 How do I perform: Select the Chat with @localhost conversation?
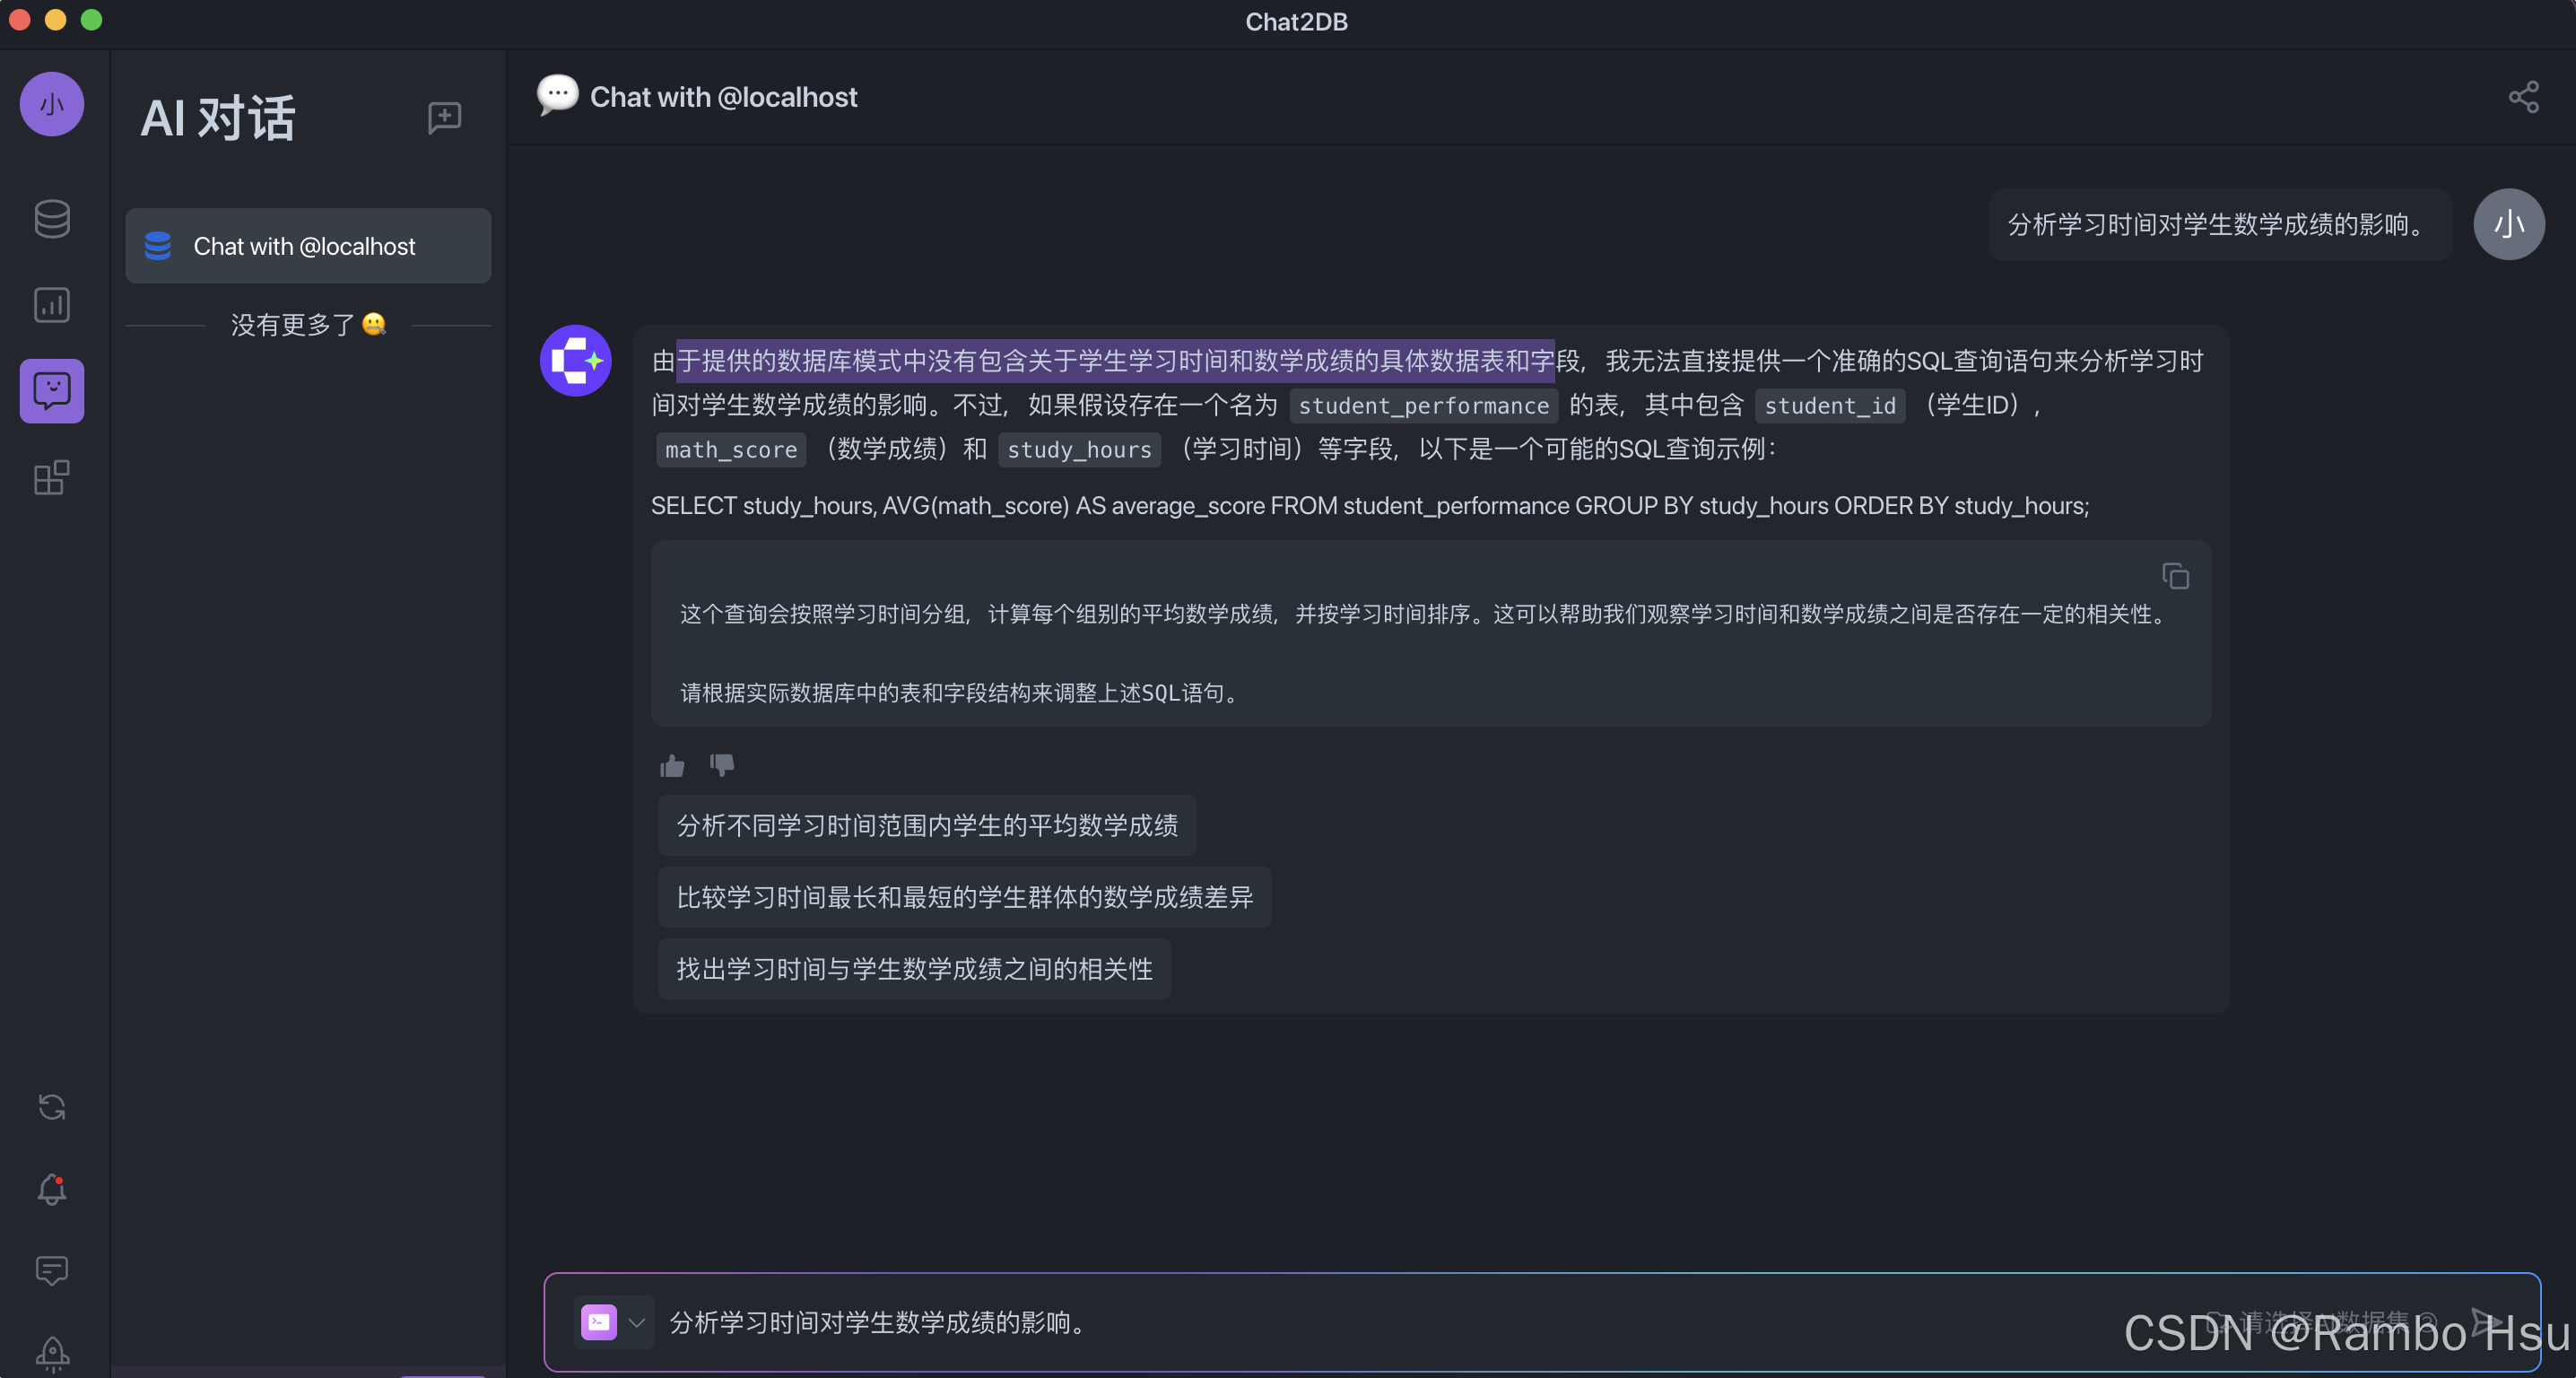[x=308, y=246]
